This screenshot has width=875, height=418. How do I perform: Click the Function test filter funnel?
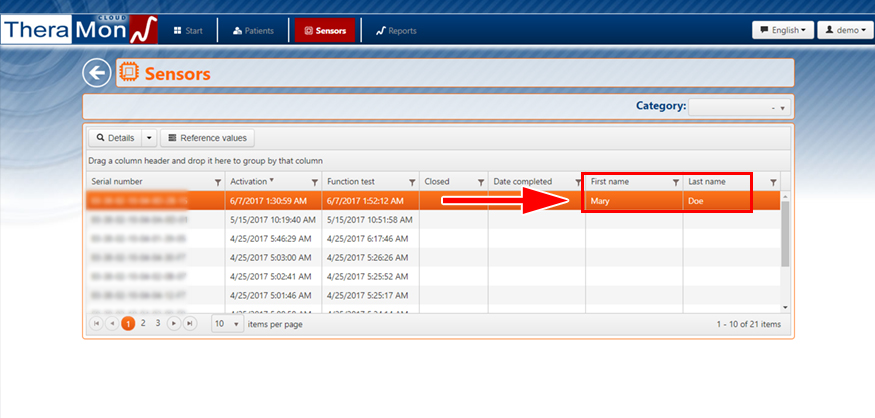point(411,182)
